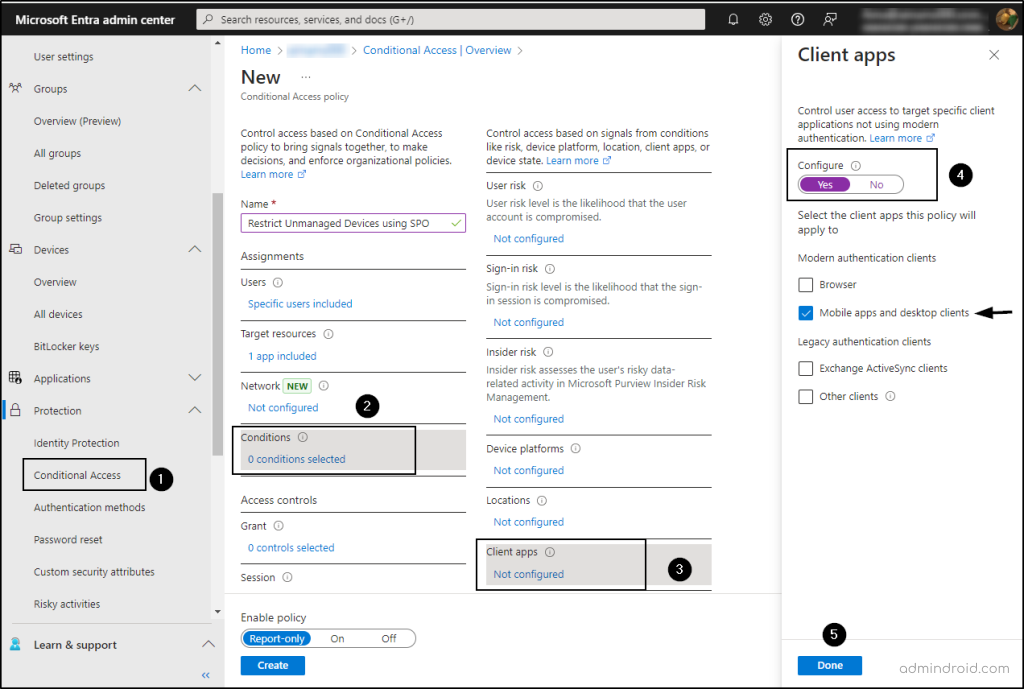Click the help question mark icon
Viewport: 1024px width, 689px height.
(x=797, y=19)
